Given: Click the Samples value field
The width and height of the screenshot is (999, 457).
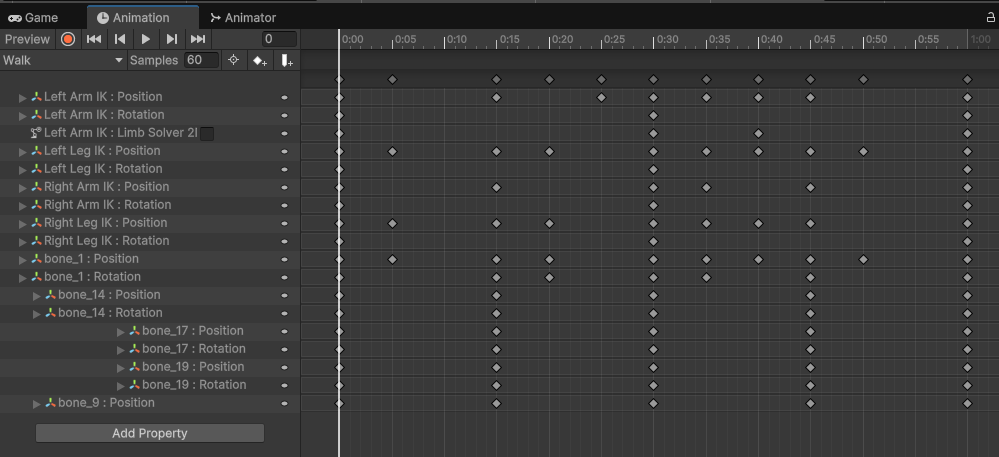Looking at the screenshot, I should point(201,61).
